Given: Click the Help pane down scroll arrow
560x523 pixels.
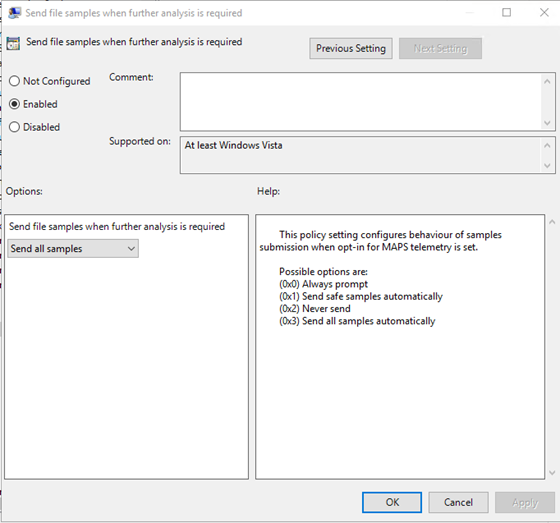Looking at the screenshot, I should pos(552,473).
